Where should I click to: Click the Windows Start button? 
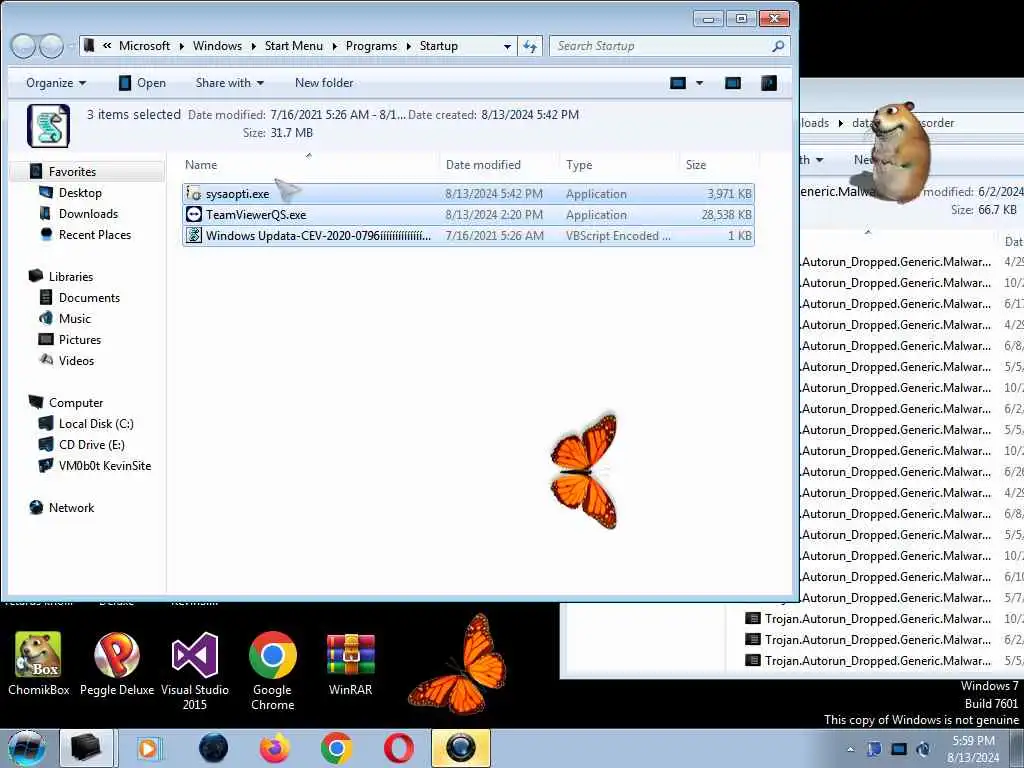26,748
